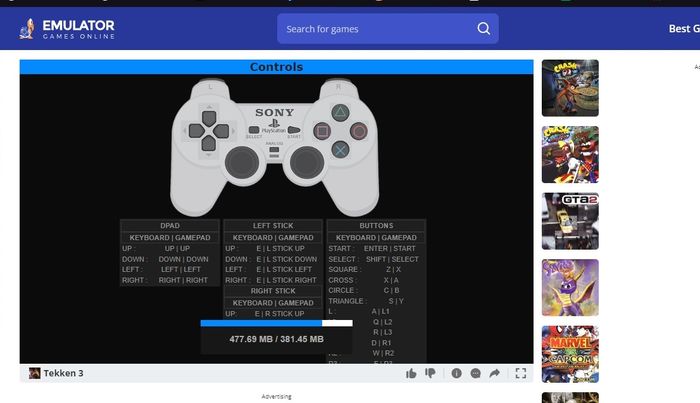This screenshot has height=403, width=700.
Task: Open the Crash Team Racing thumbnail
Action: pyautogui.click(x=570, y=154)
